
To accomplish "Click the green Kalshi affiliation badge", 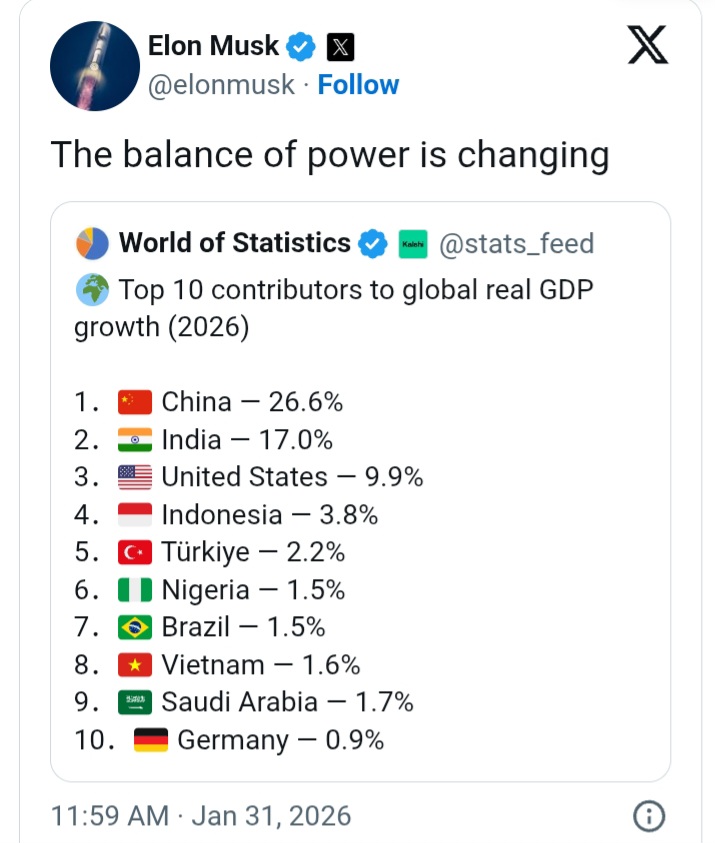I will 413,243.
